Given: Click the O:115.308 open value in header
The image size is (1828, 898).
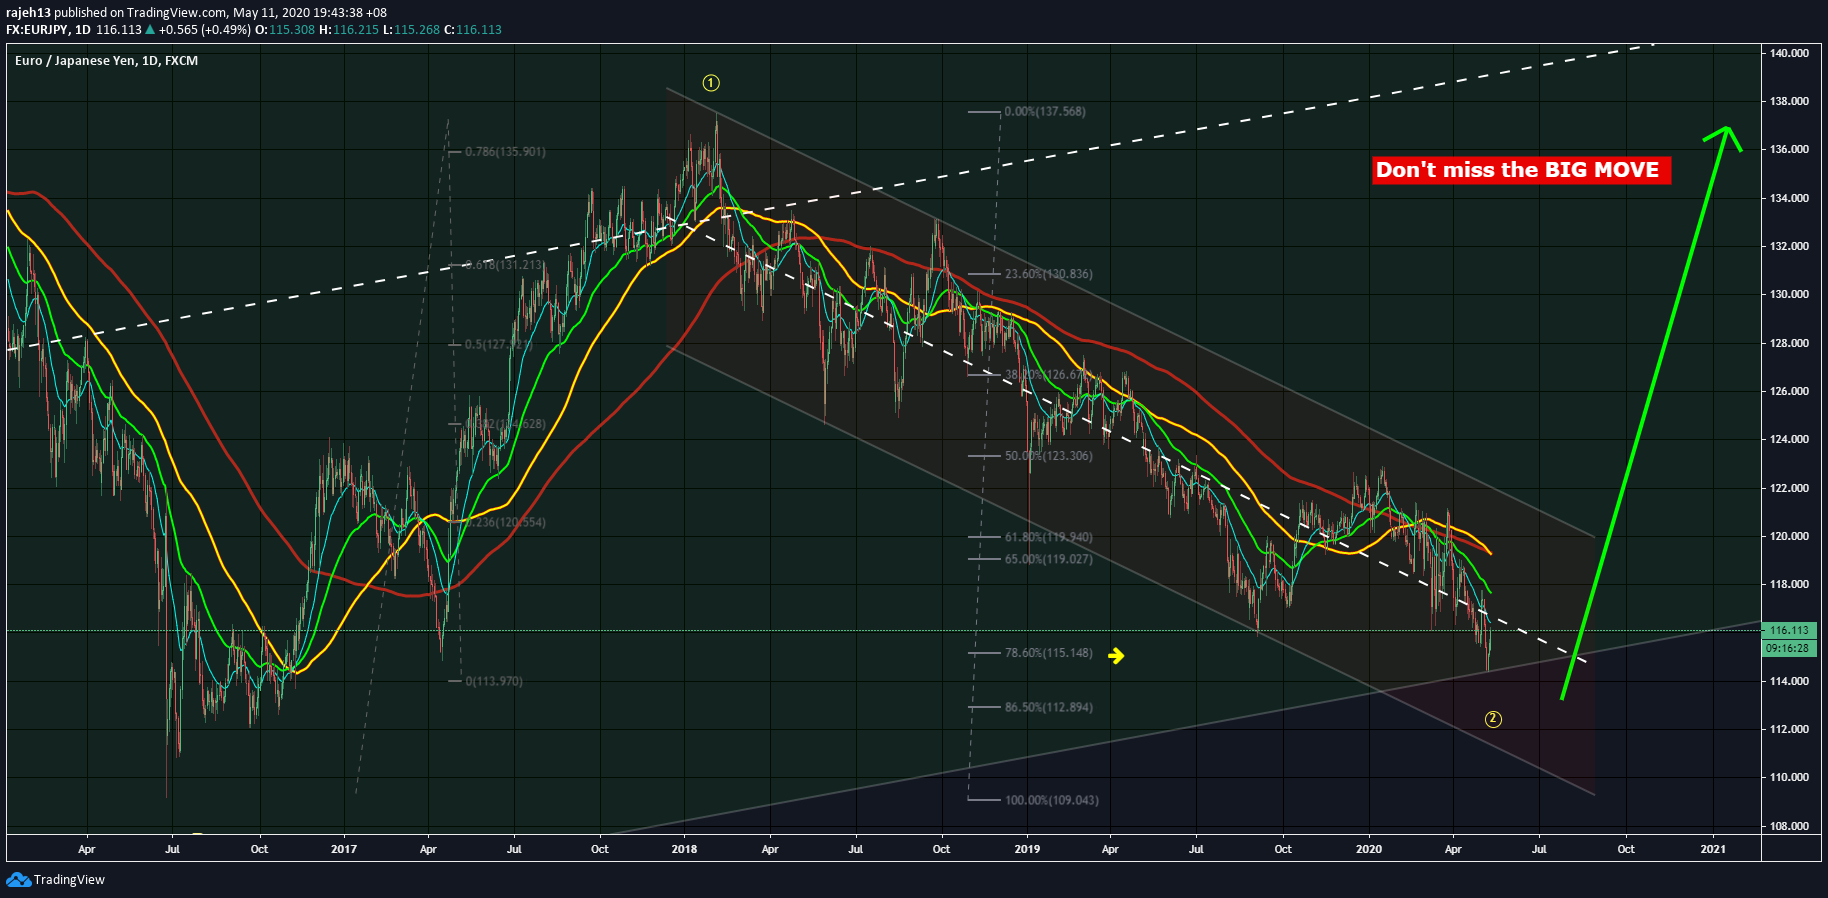Looking at the screenshot, I should pyautogui.click(x=285, y=30).
